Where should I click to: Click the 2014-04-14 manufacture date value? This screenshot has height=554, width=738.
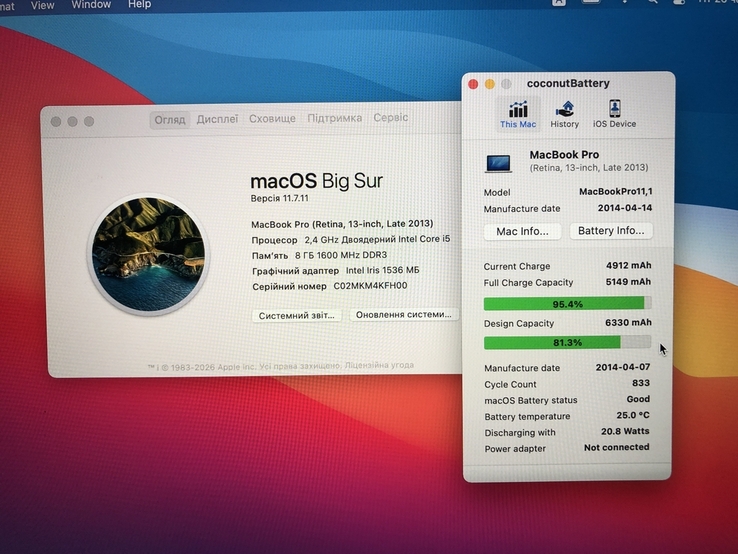pyautogui.click(x=625, y=208)
